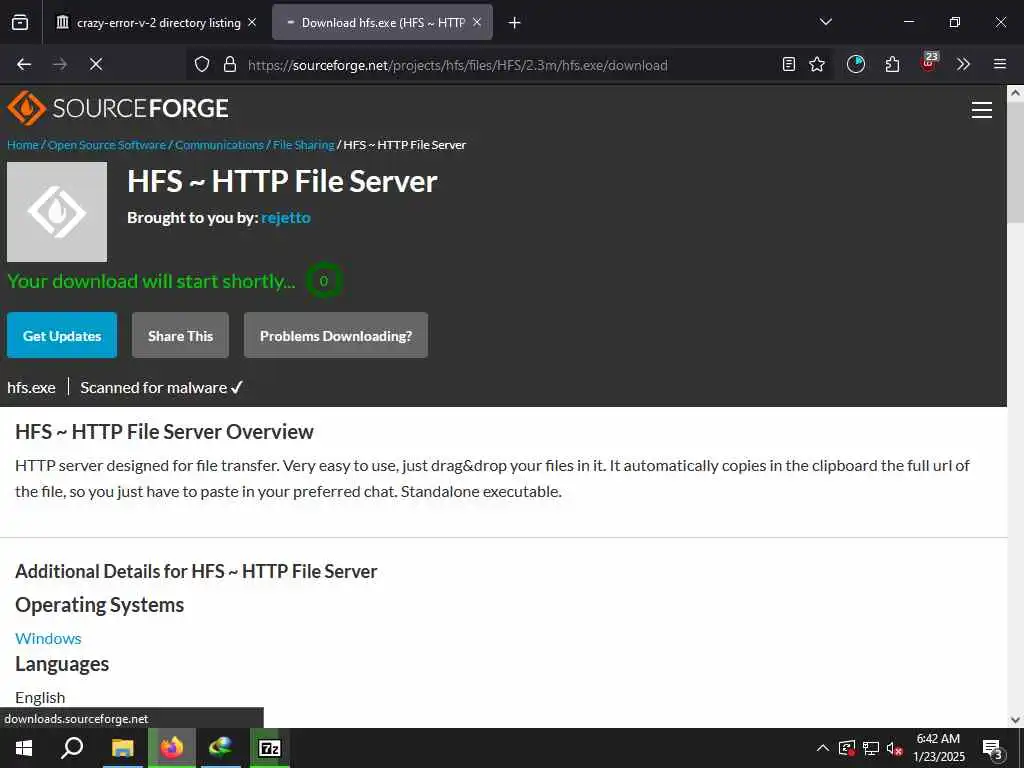The width and height of the screenshot is (1024, 768).
Task: Click the security tray icon with red dot
Action: click(x=847, y=748)
